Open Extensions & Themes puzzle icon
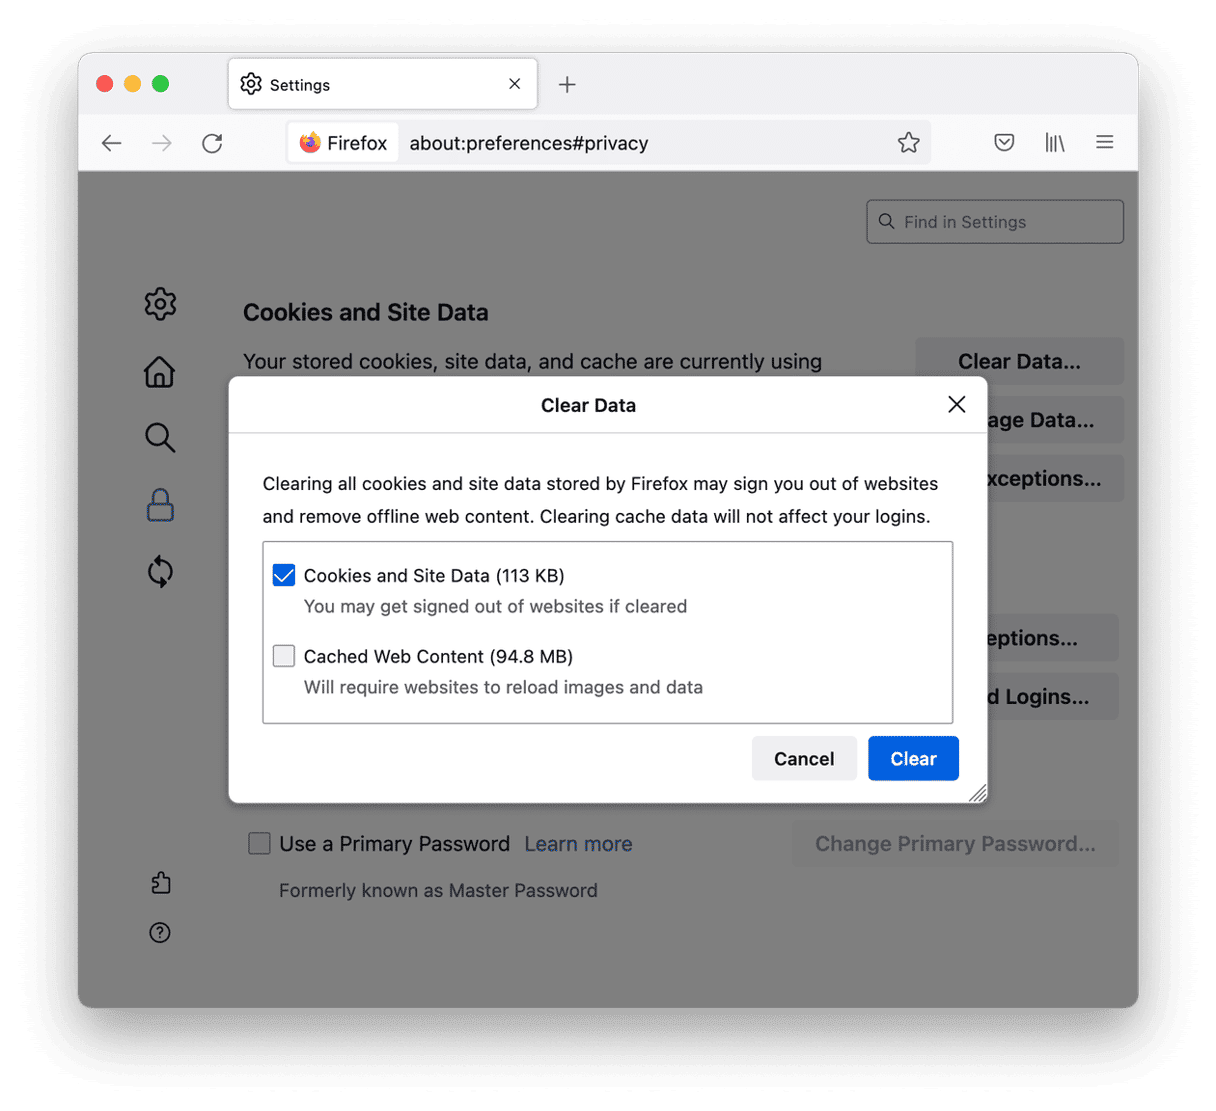The width and height of the screenshot is (1216, 1111). [160, 882]
